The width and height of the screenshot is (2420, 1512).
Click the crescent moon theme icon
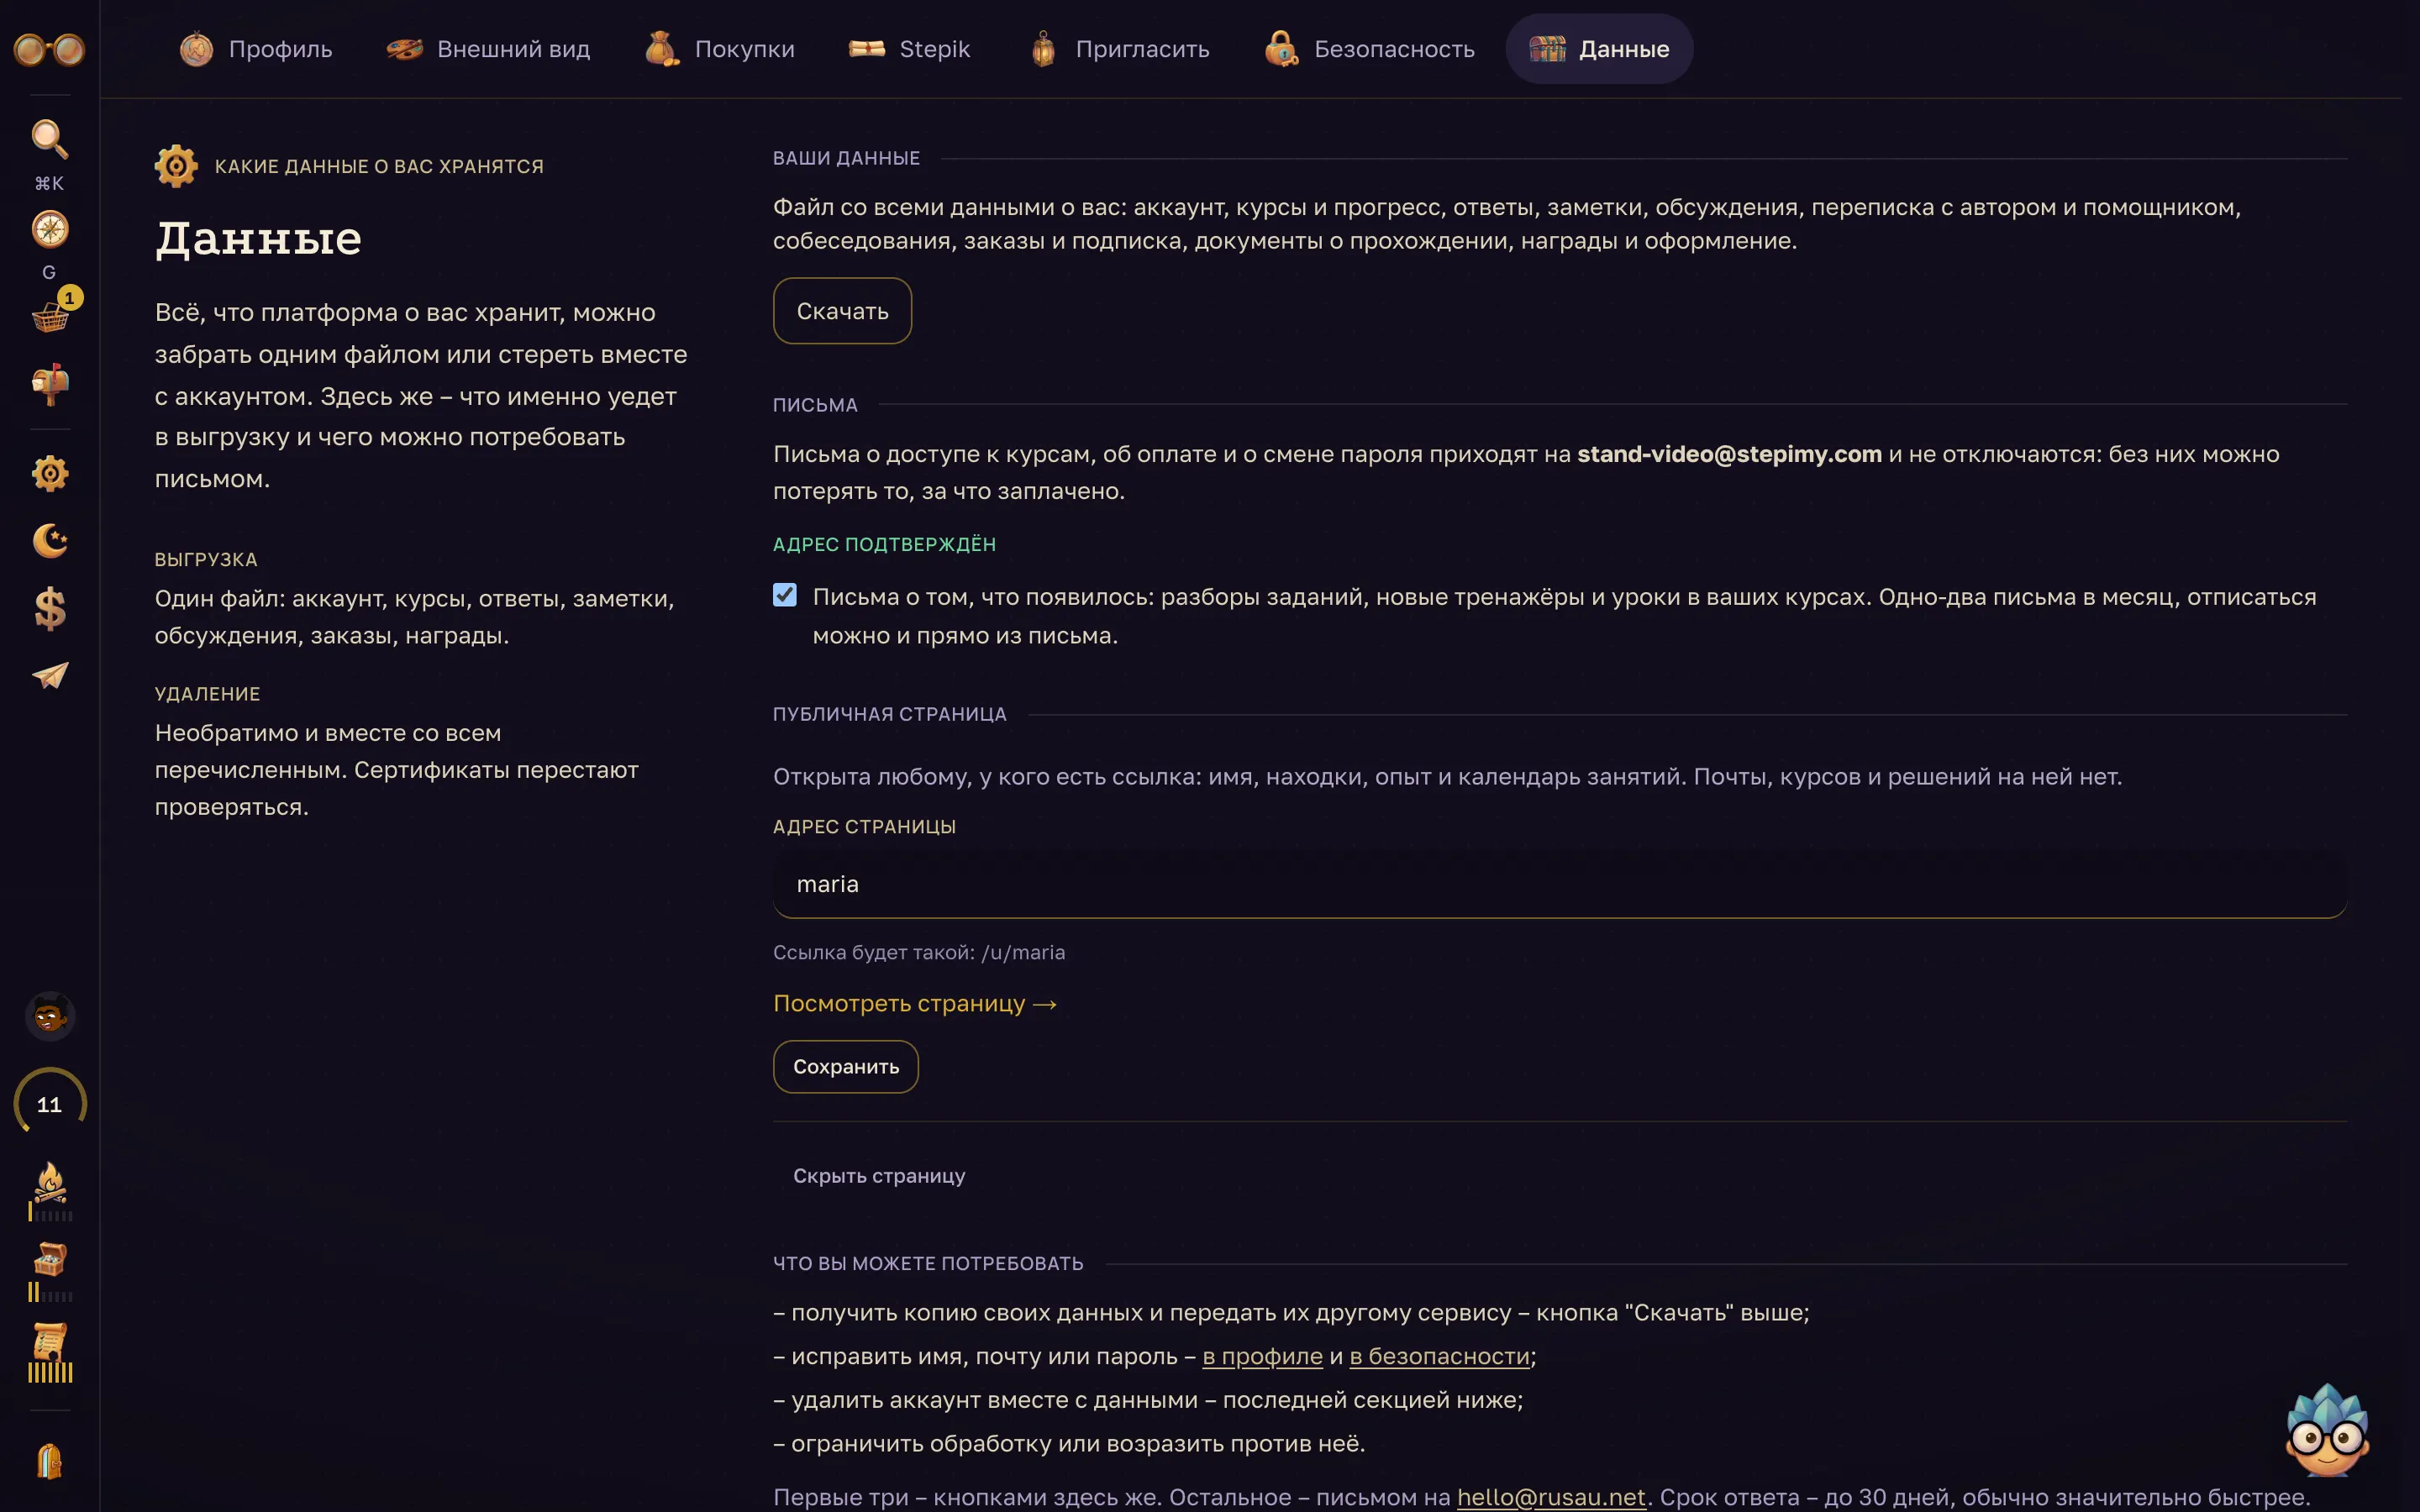point(49,541)
